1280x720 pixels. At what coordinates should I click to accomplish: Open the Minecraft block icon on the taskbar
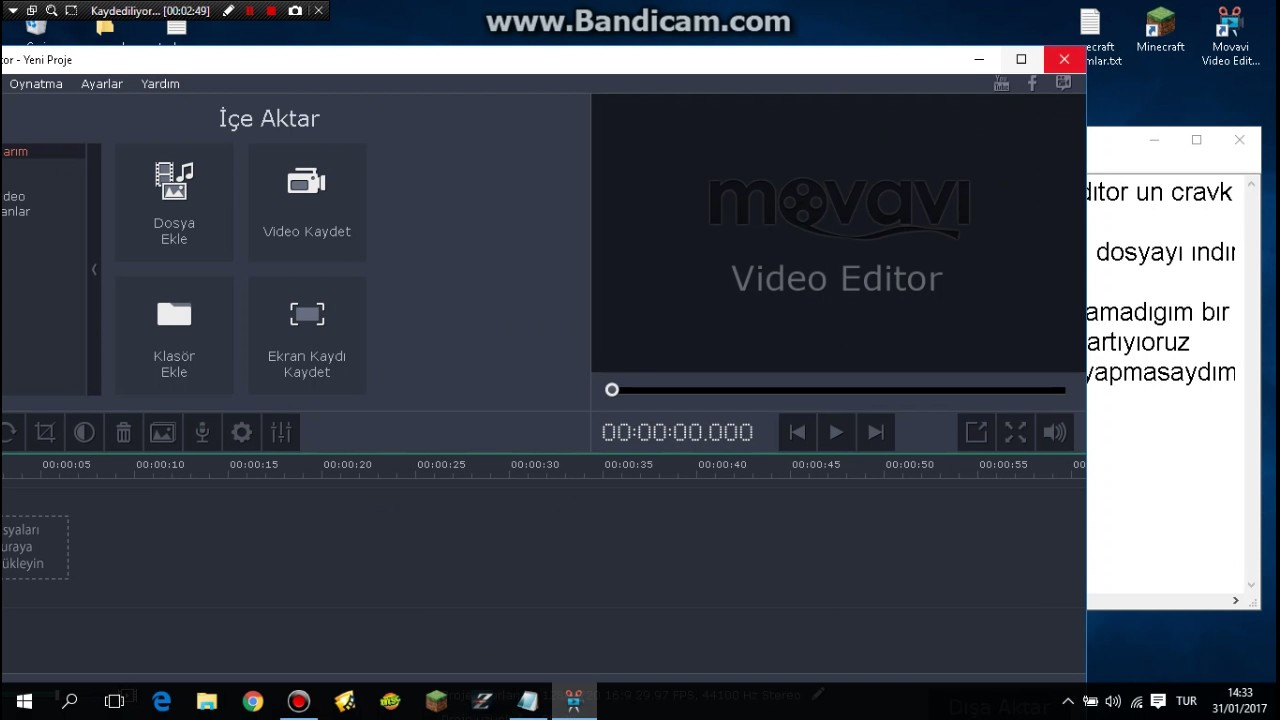[x=437, y=702]
